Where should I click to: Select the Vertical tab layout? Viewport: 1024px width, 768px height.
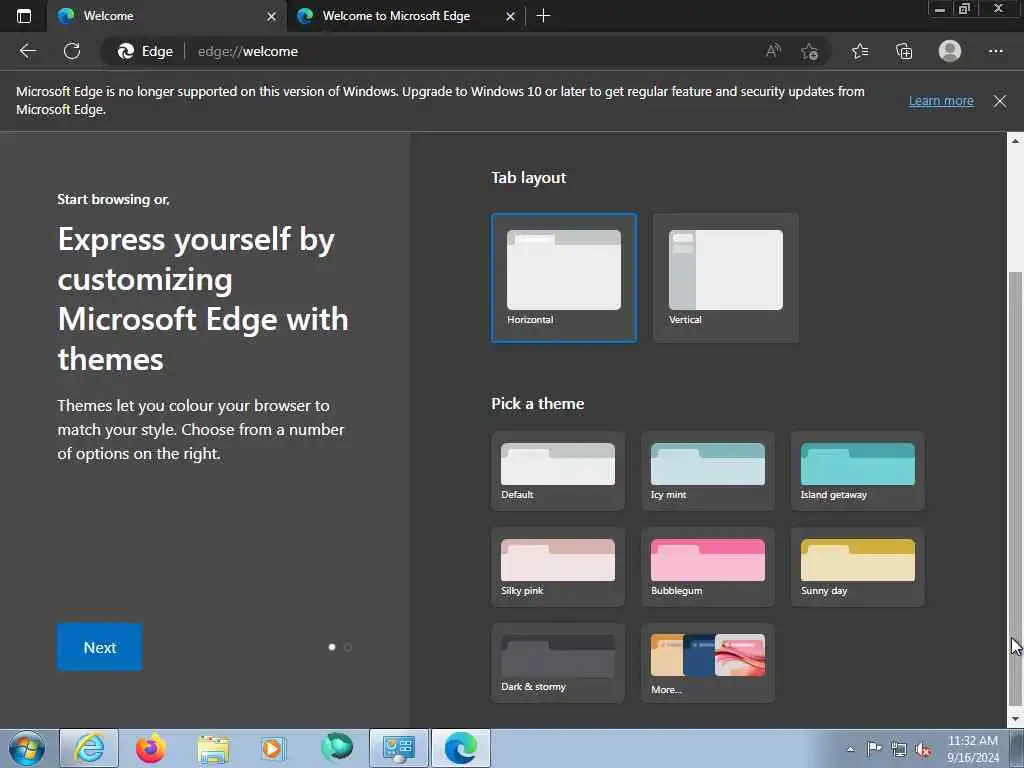(726, 278)
